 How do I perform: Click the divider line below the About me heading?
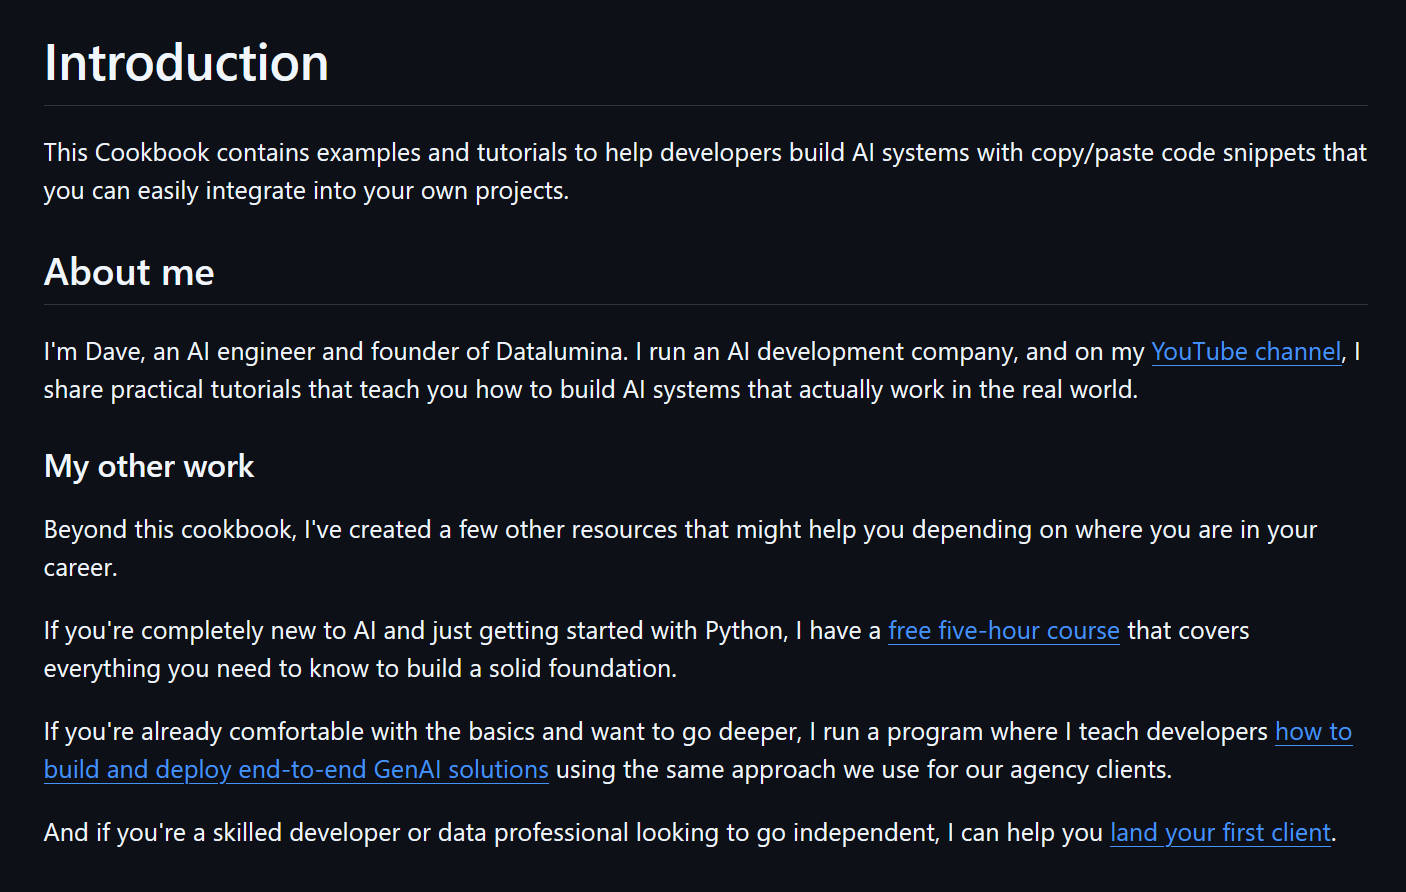click(705, 304)
